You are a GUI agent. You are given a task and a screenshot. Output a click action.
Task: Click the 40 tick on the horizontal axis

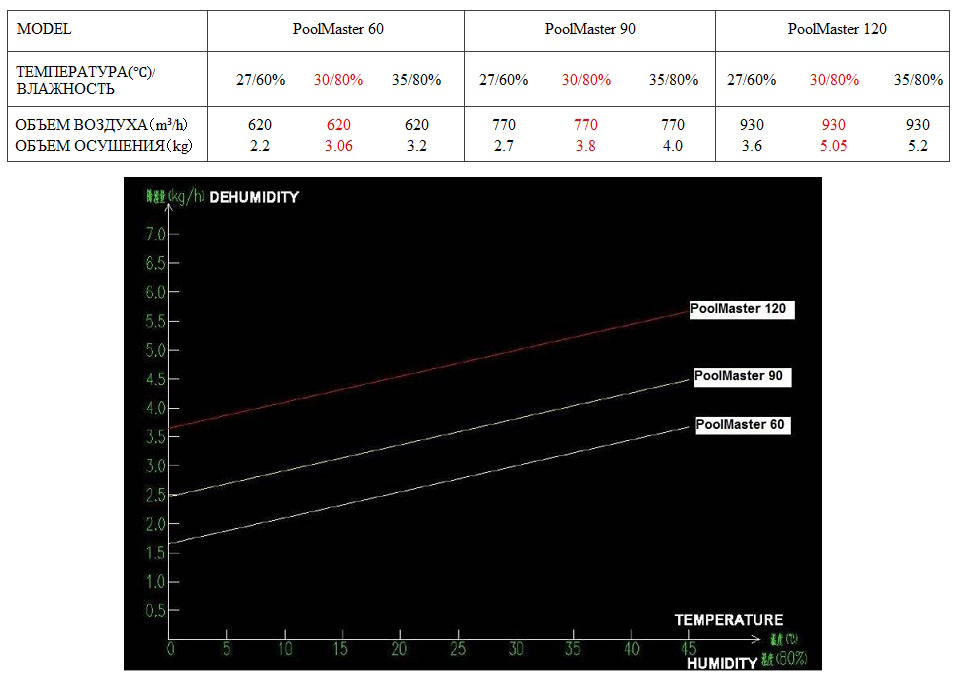[x=631, y=649]
